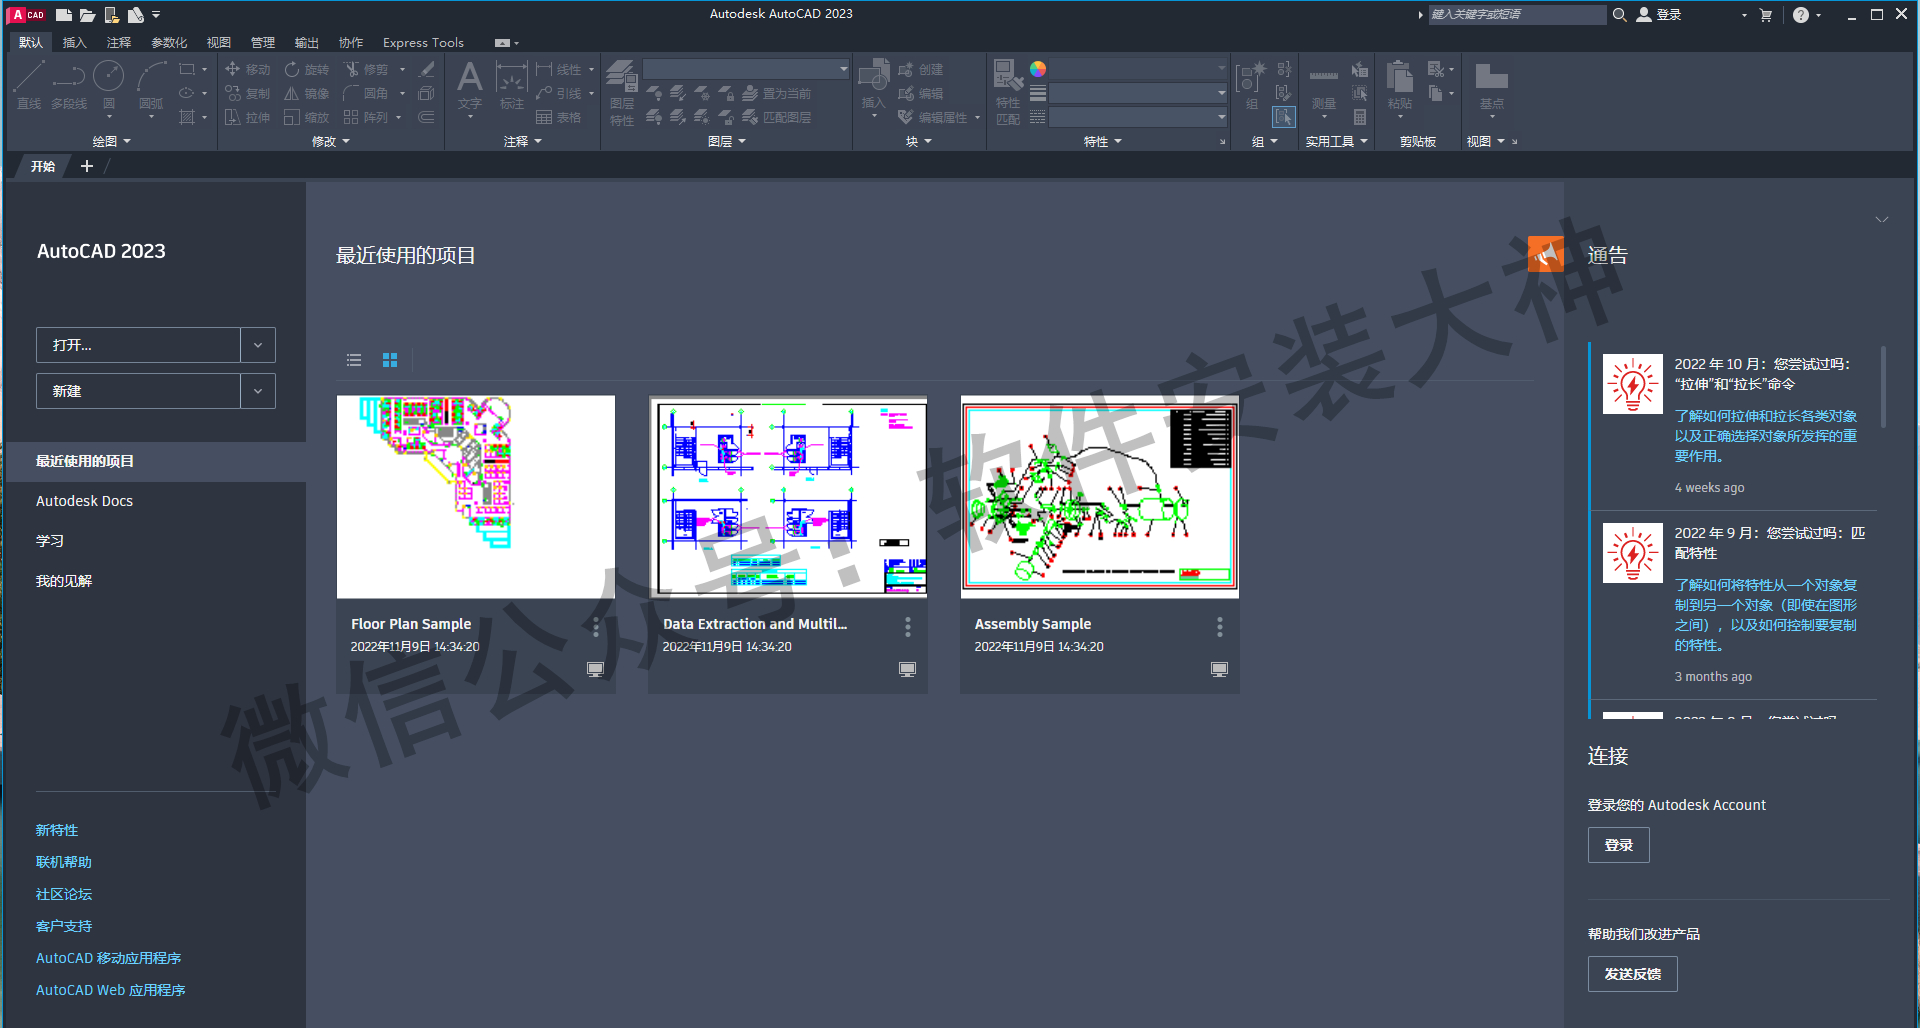This screenshot has width=1920, height=1028.
Task: Select Autodesk Docs in left sidebar
Action: click(x=84, y=501)
